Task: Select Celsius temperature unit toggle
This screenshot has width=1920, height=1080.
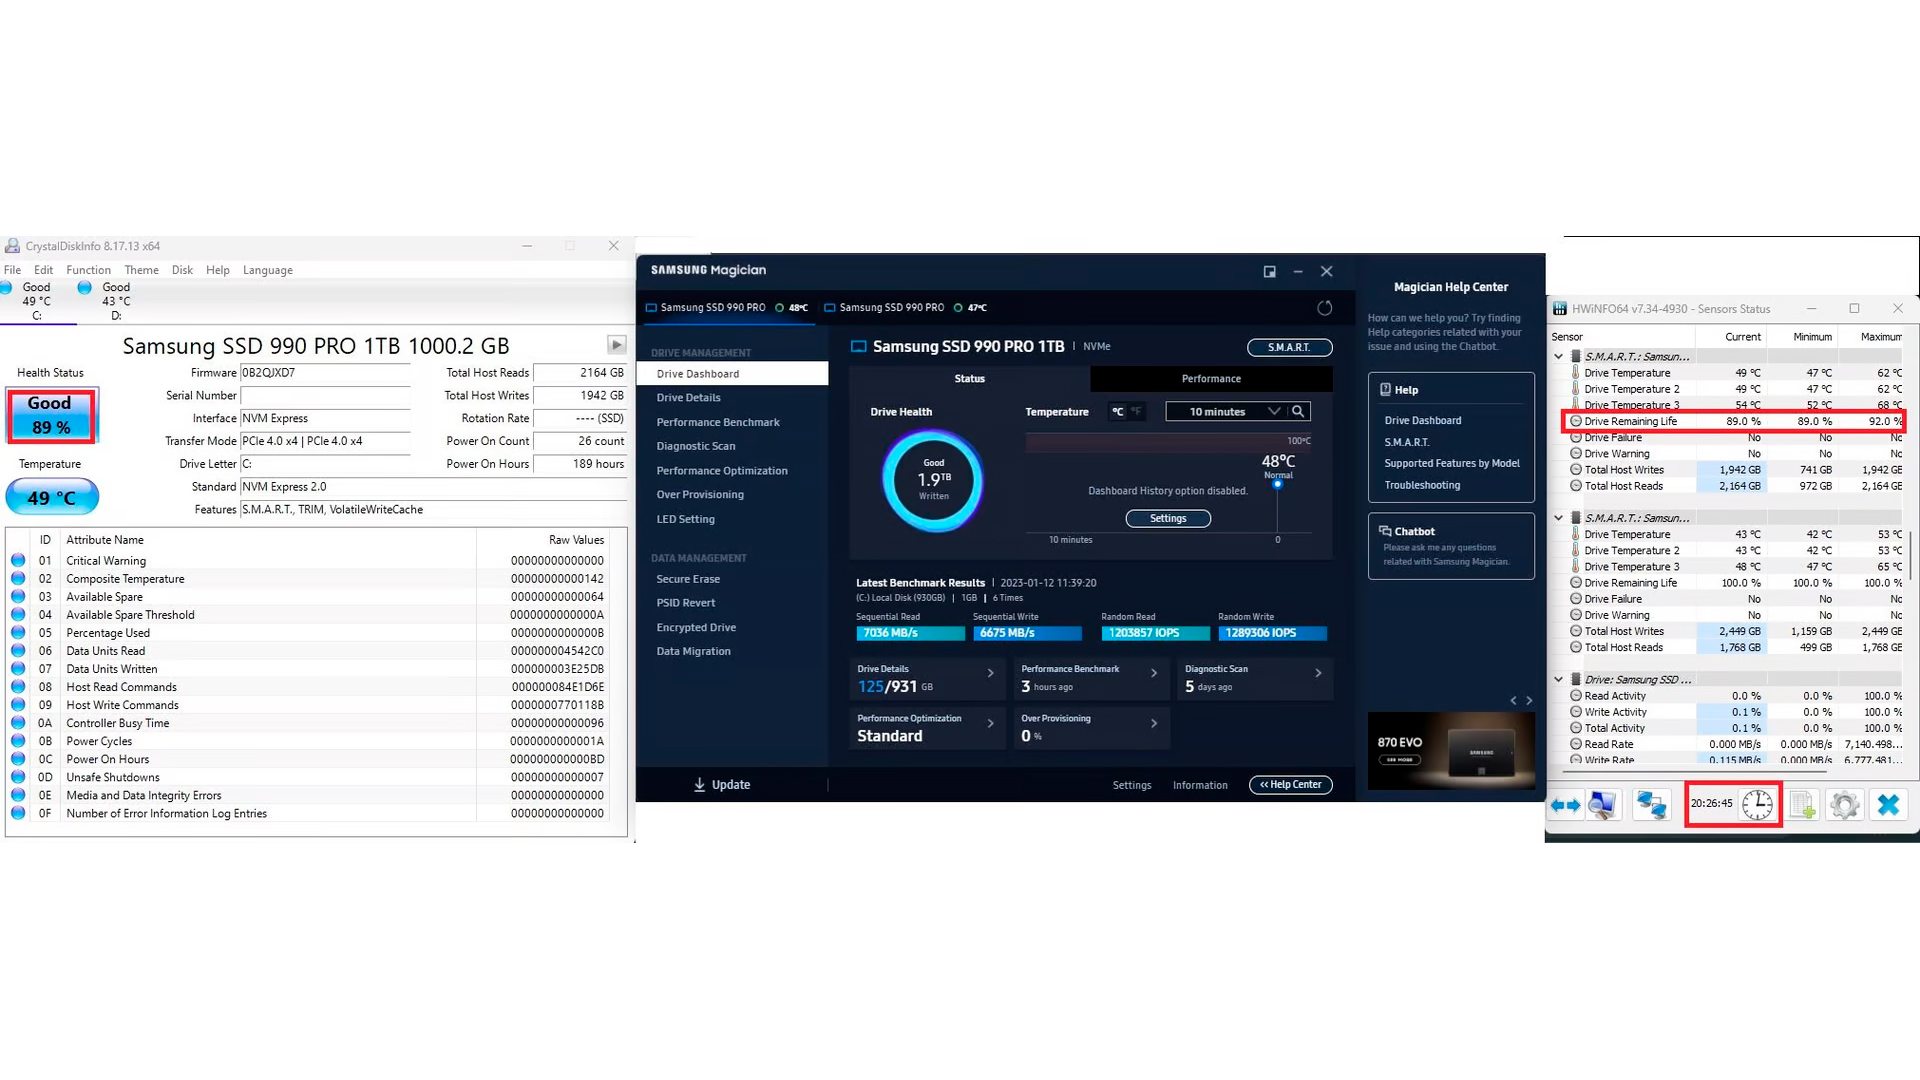Action: pyautogui.click(x=1118, y=411)
